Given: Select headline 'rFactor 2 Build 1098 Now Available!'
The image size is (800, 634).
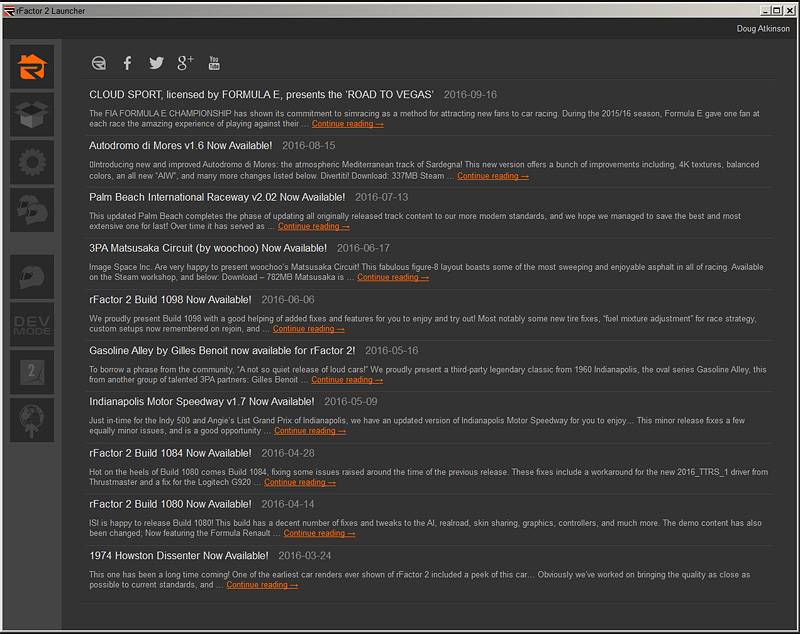Looking at the screenshot, I should tap(170, 299).
